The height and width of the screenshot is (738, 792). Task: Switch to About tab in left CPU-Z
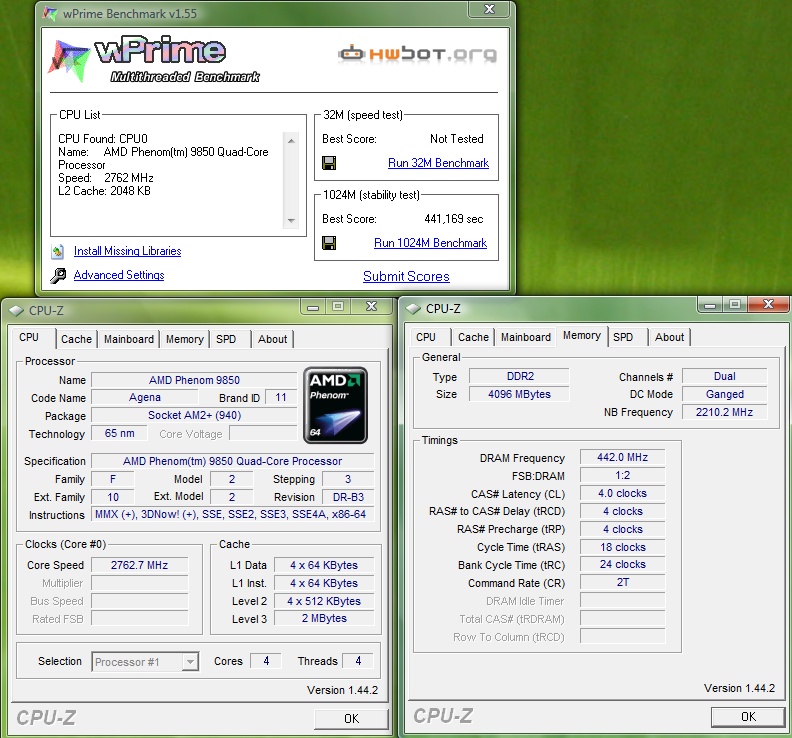272,339
